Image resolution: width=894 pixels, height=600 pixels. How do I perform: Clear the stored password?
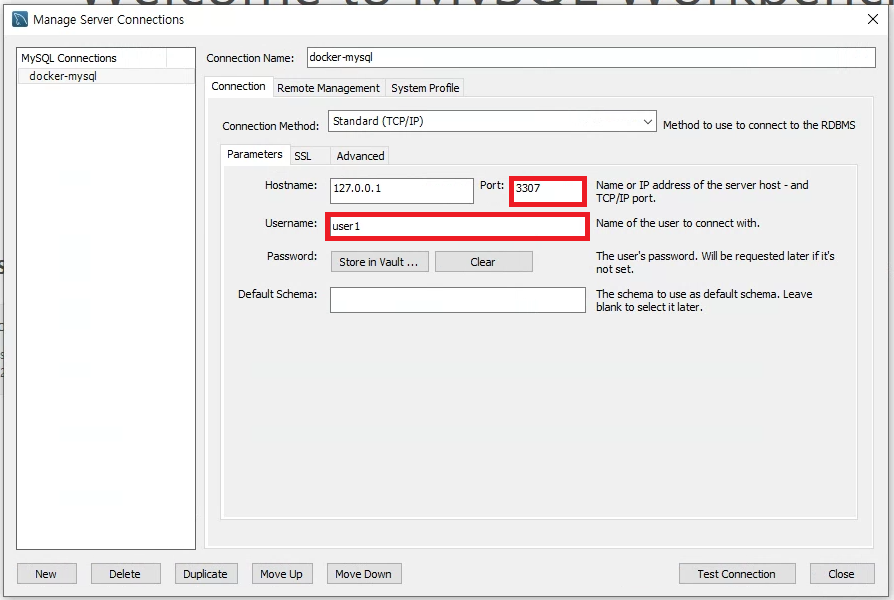pyautogui.click(x=483, y=262)
